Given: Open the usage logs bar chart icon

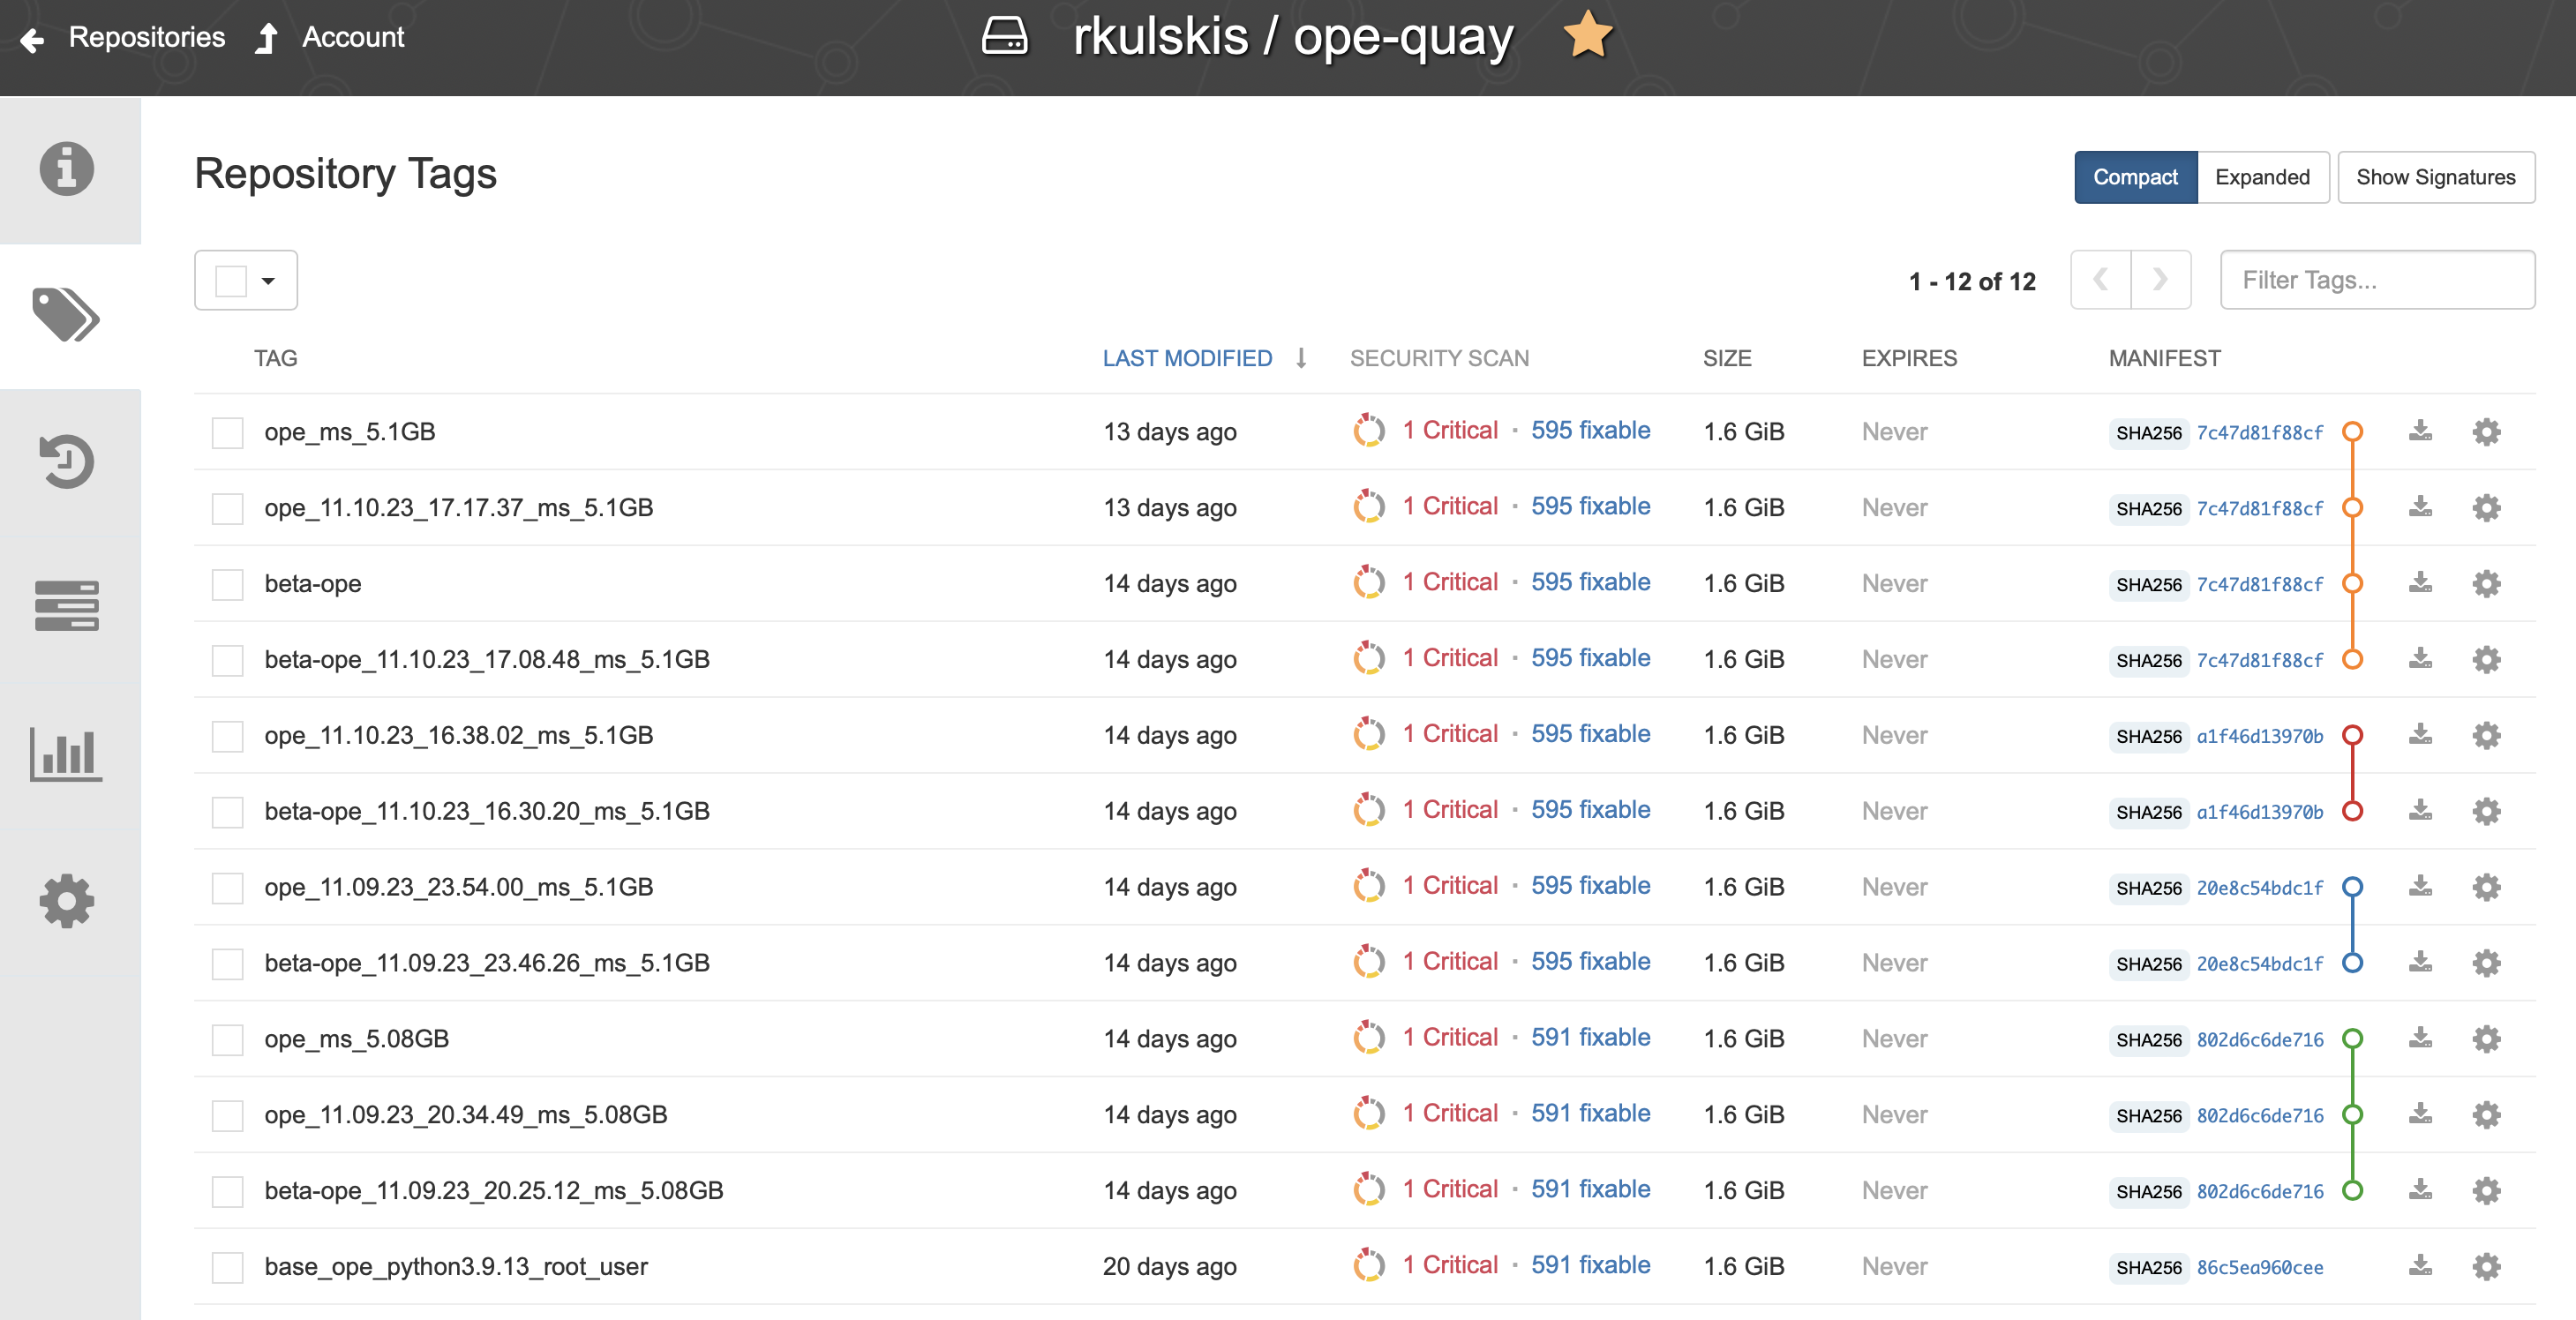Looking at the screenshot, I should click(x=66, y=754).
